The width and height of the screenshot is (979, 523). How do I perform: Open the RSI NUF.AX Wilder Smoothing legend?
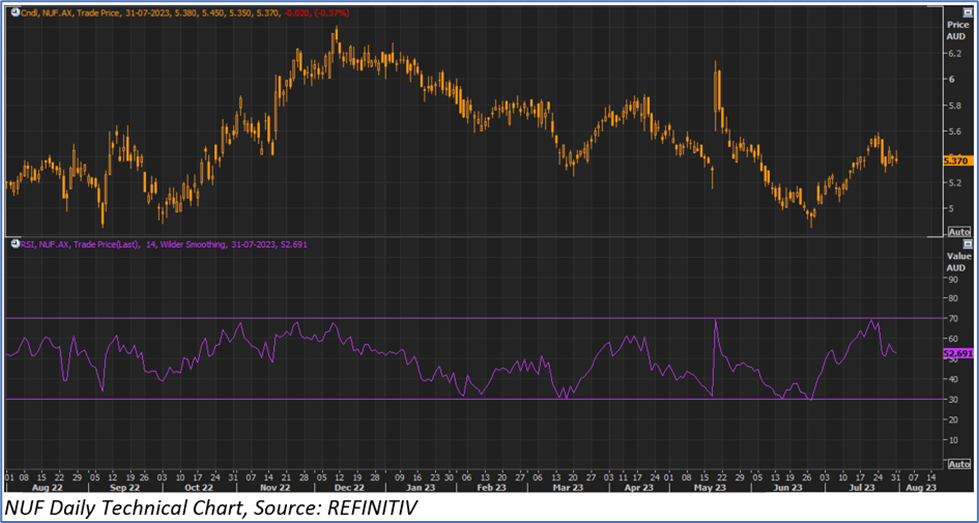(150, 243)
